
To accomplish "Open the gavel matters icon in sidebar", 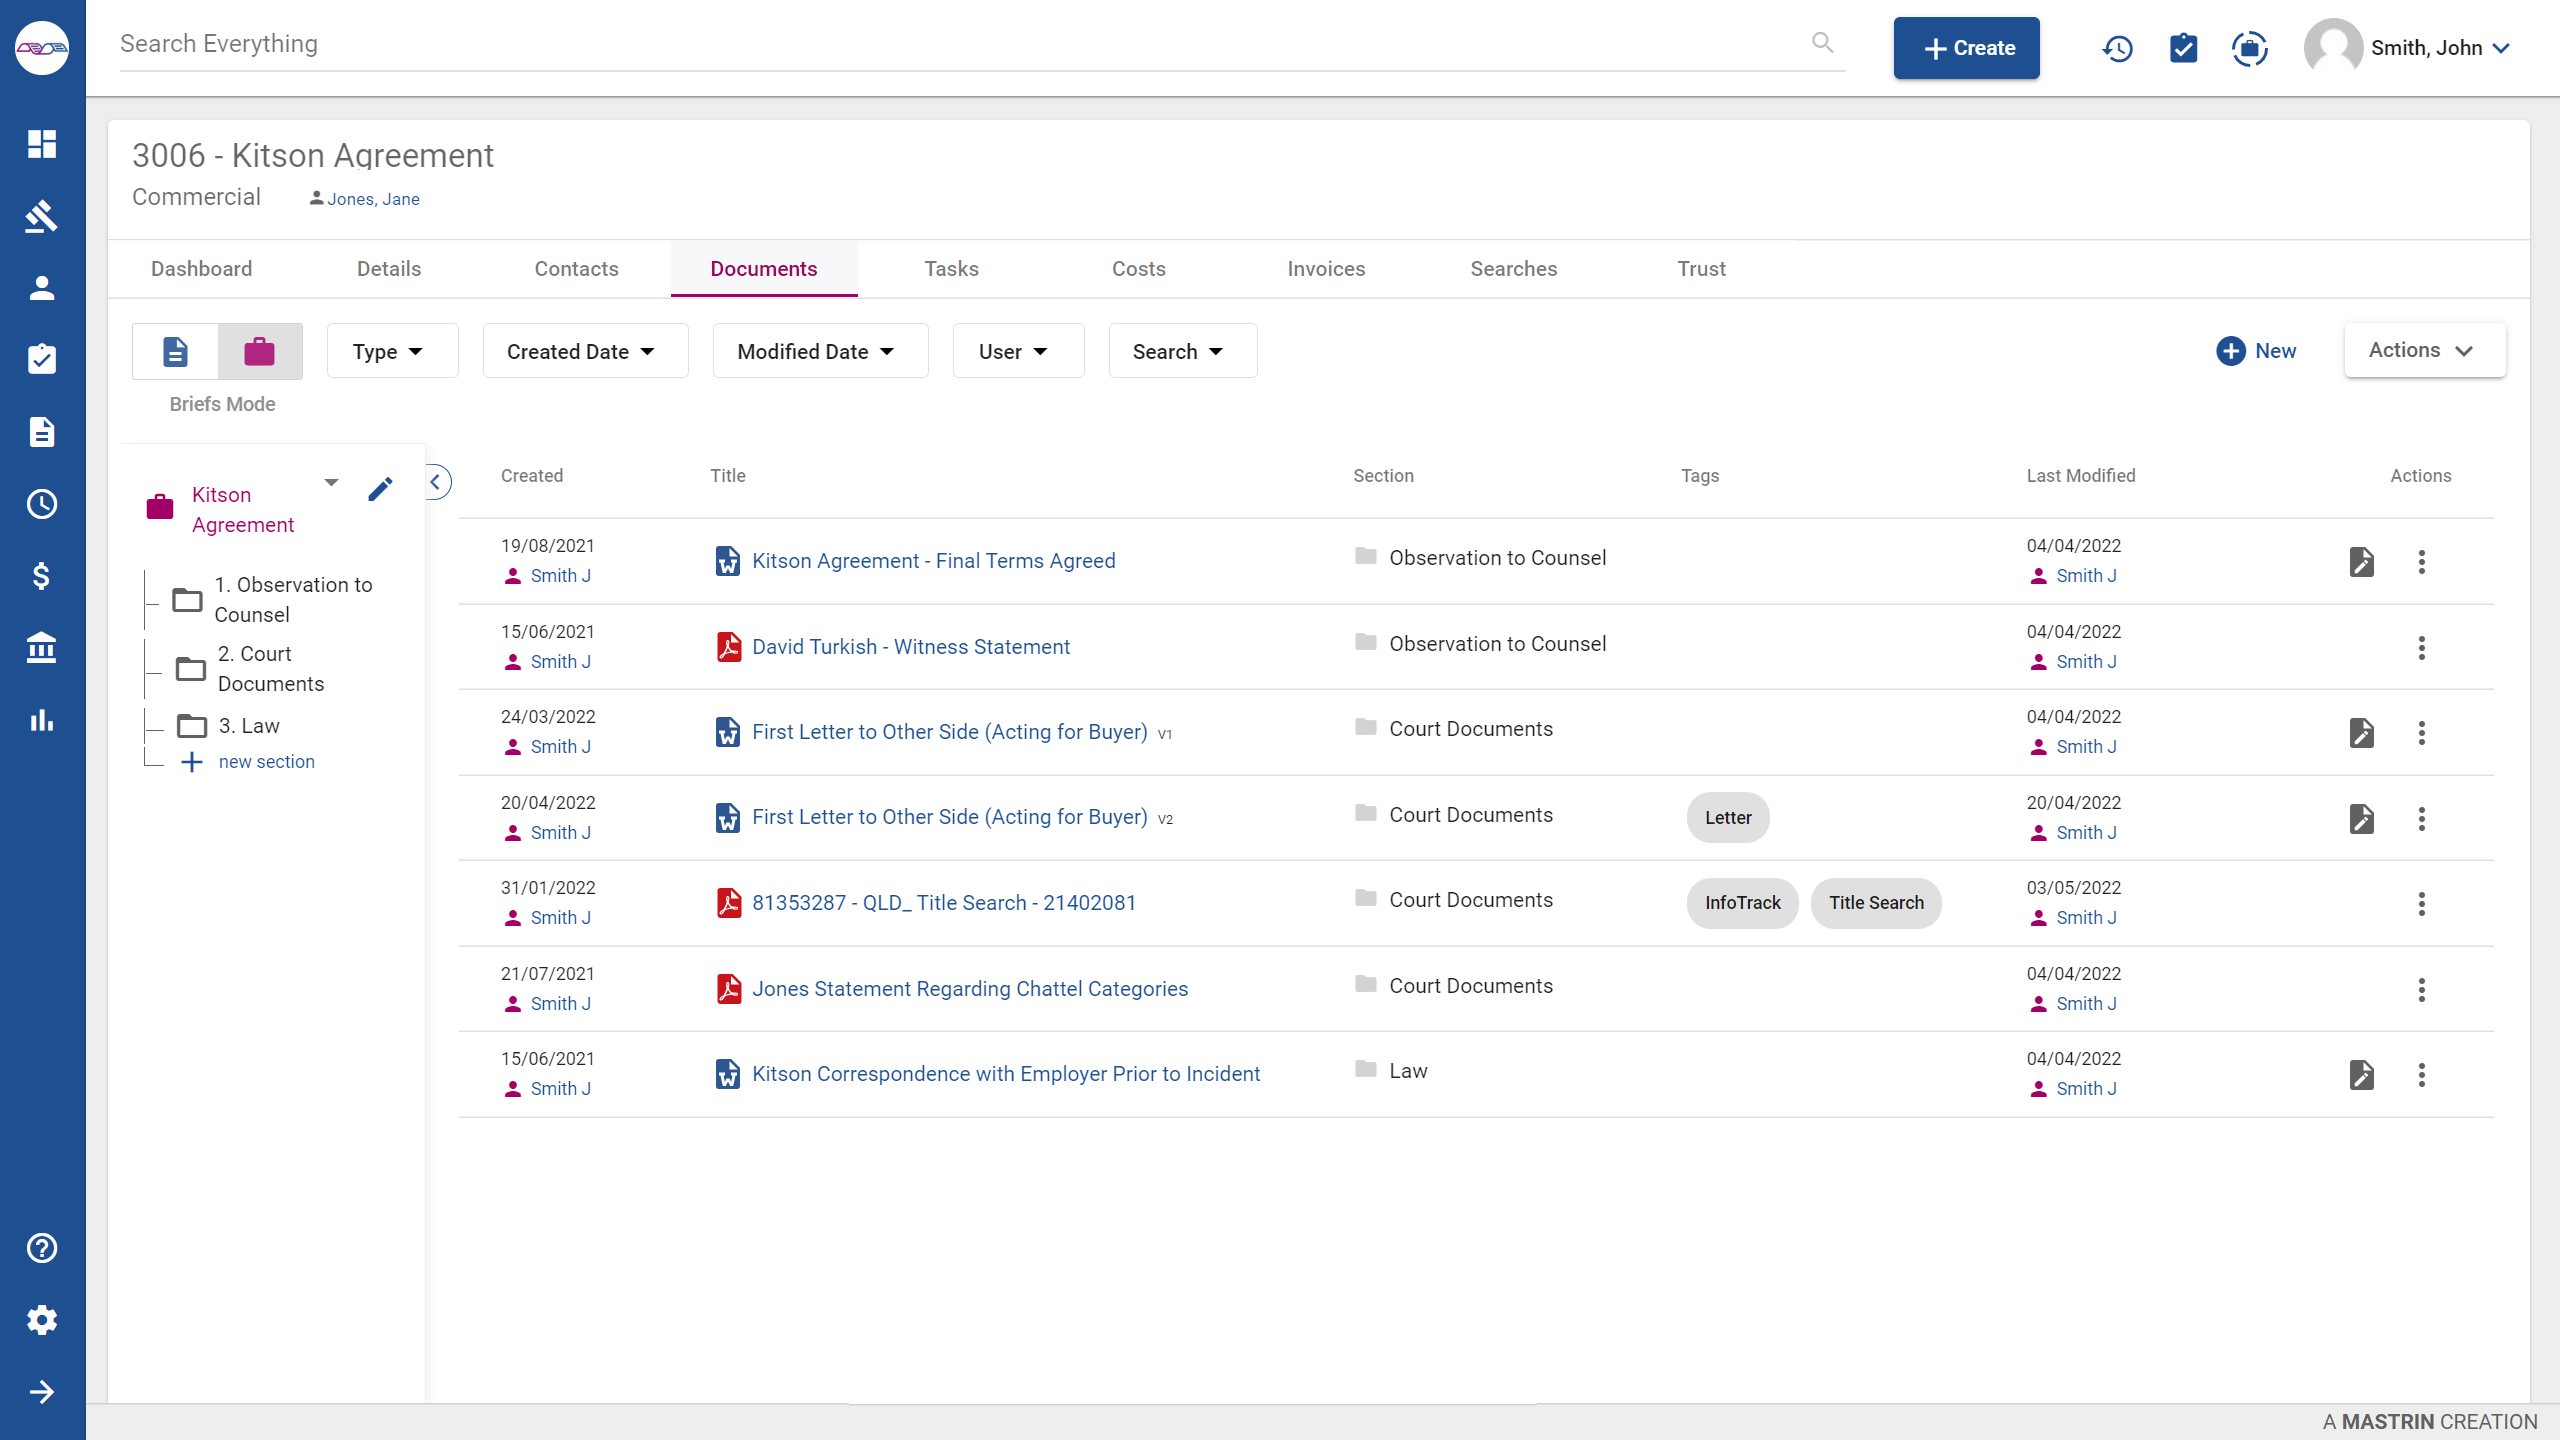I will coord(41,216).
